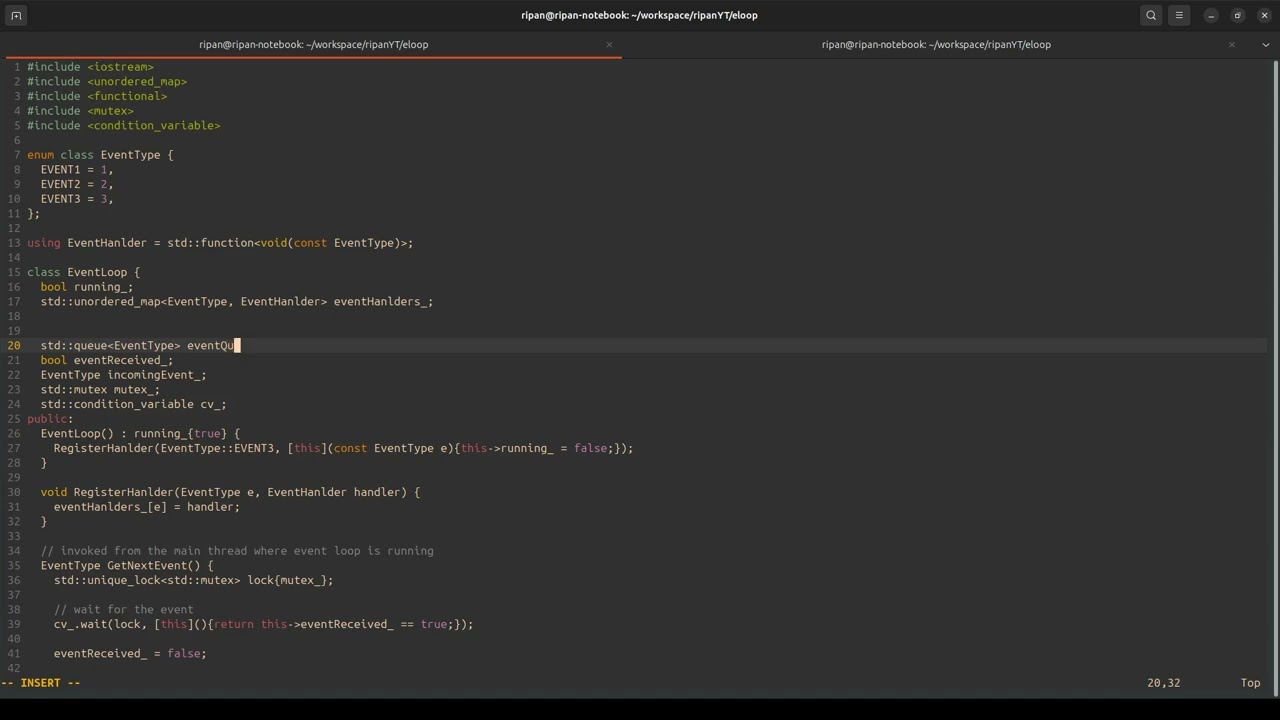Close the second eloop terminal tab

point(1232,44)
